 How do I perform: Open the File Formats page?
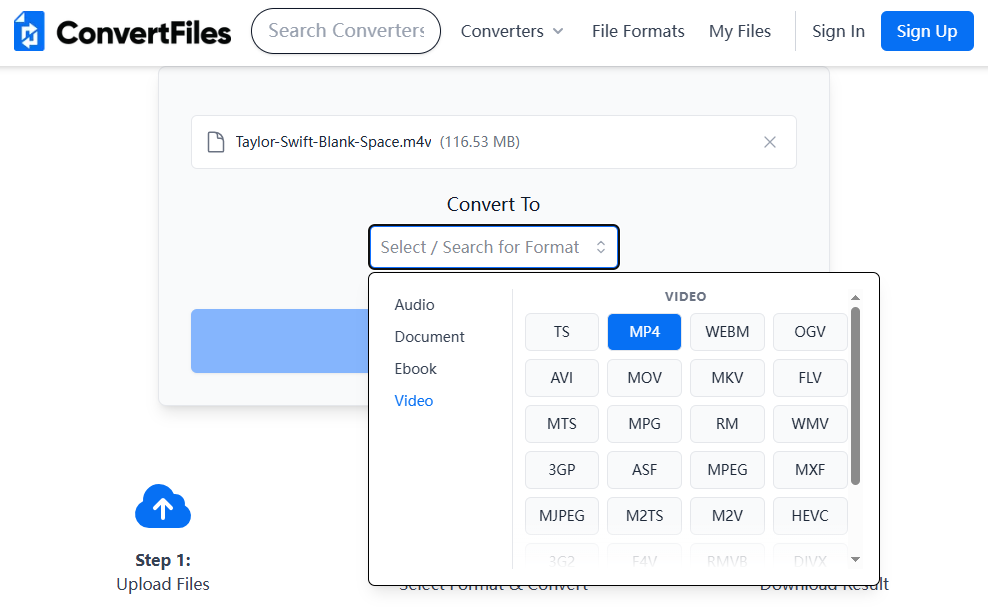(x=638, y=31)
